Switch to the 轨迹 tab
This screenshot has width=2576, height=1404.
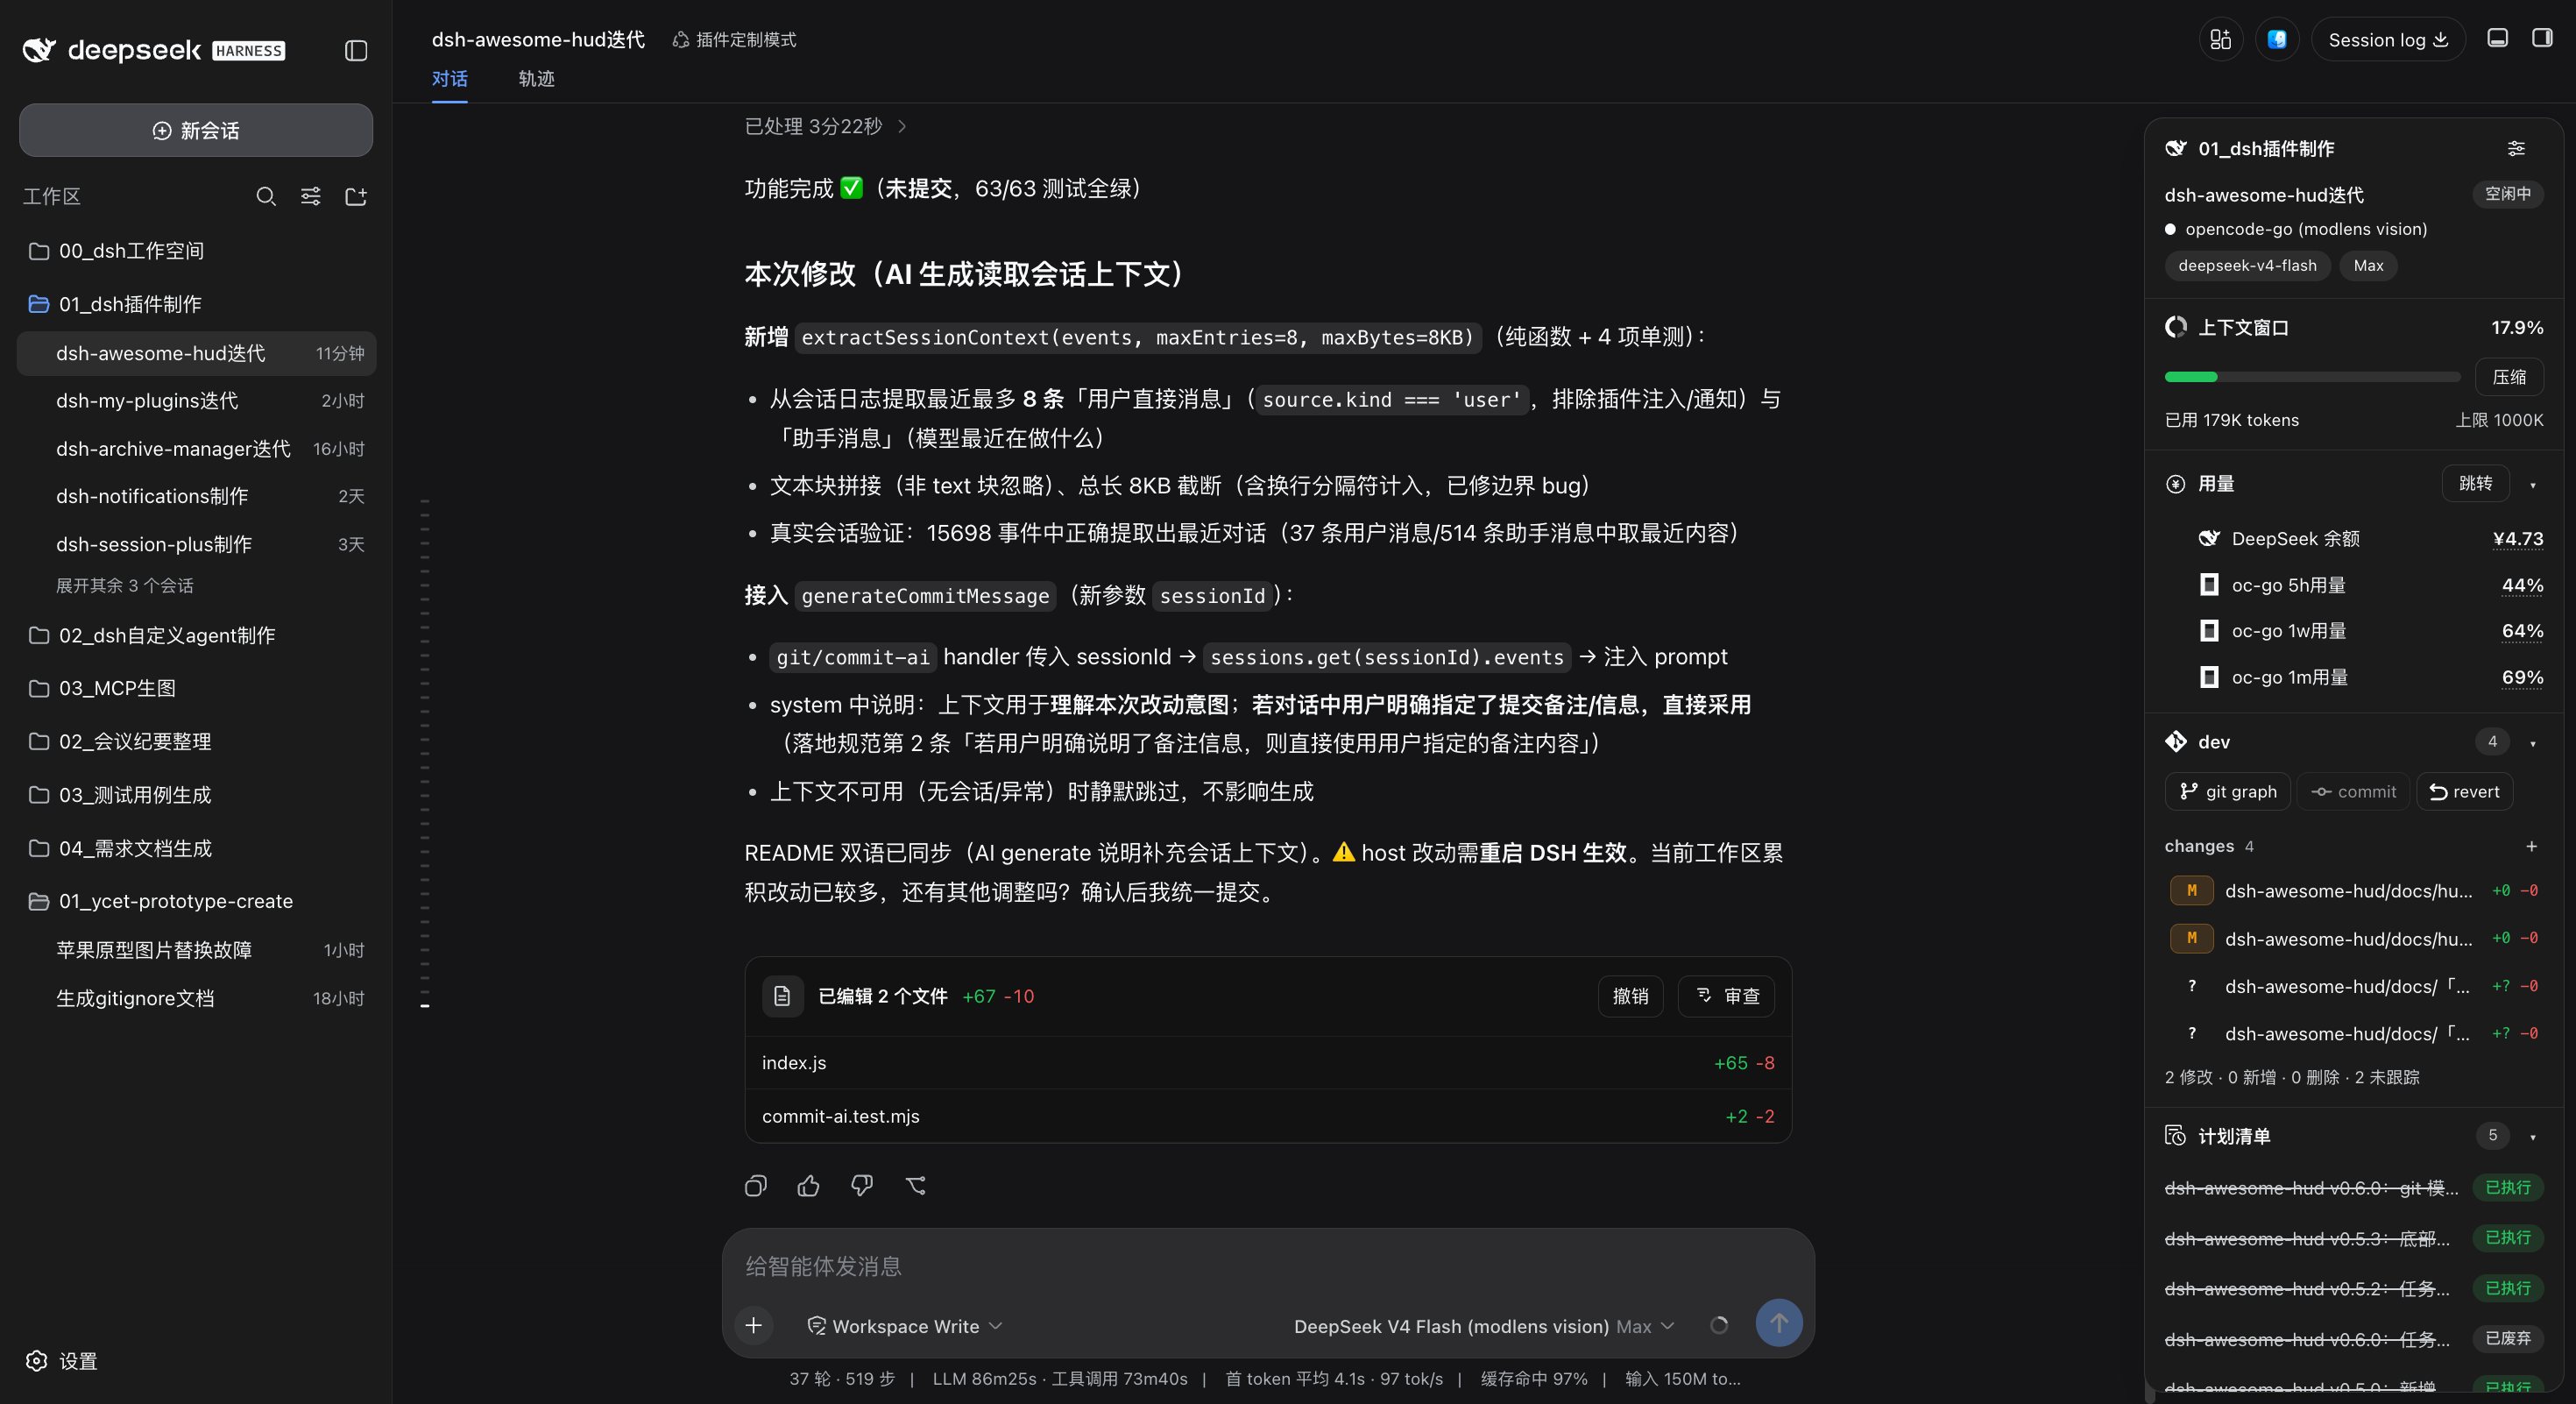(x=536, y=78)
